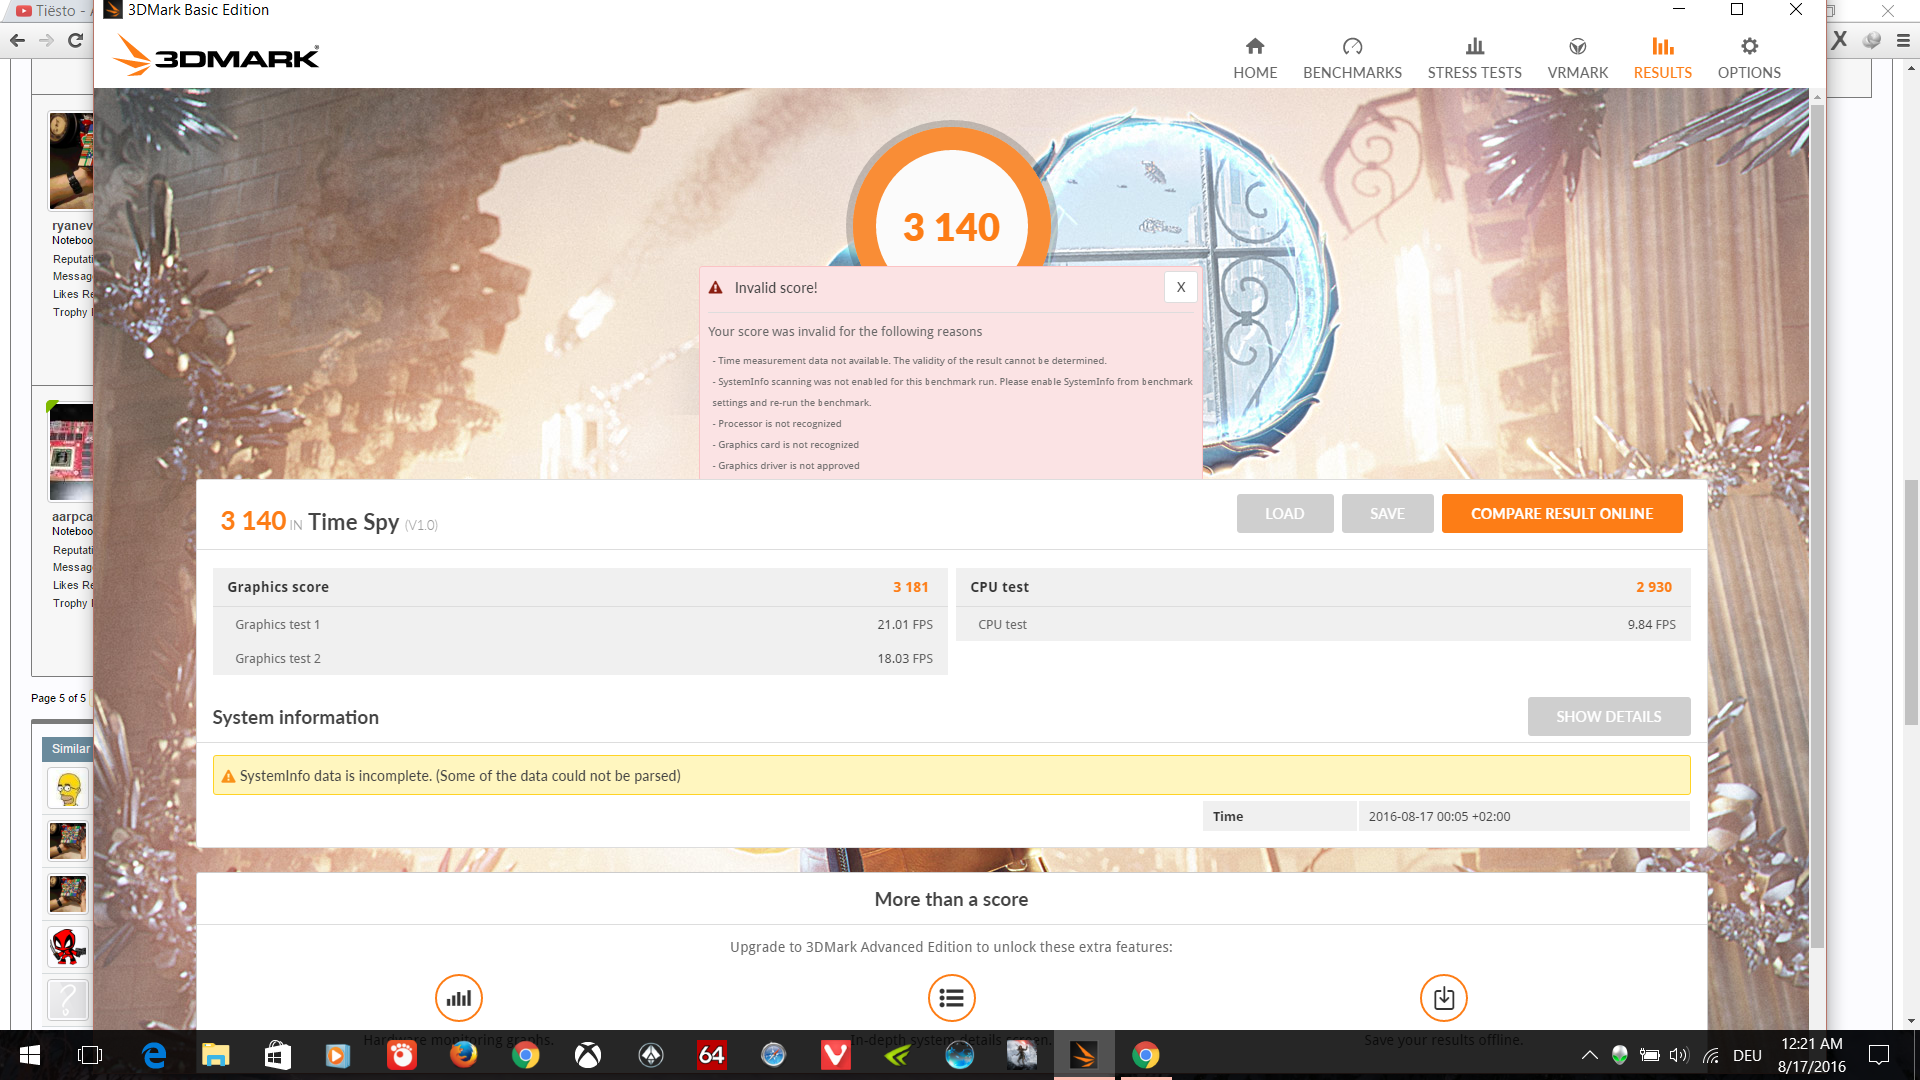Click the SystemInfo data incomplete warning
1920x1080 pixels.
[951, 776]
